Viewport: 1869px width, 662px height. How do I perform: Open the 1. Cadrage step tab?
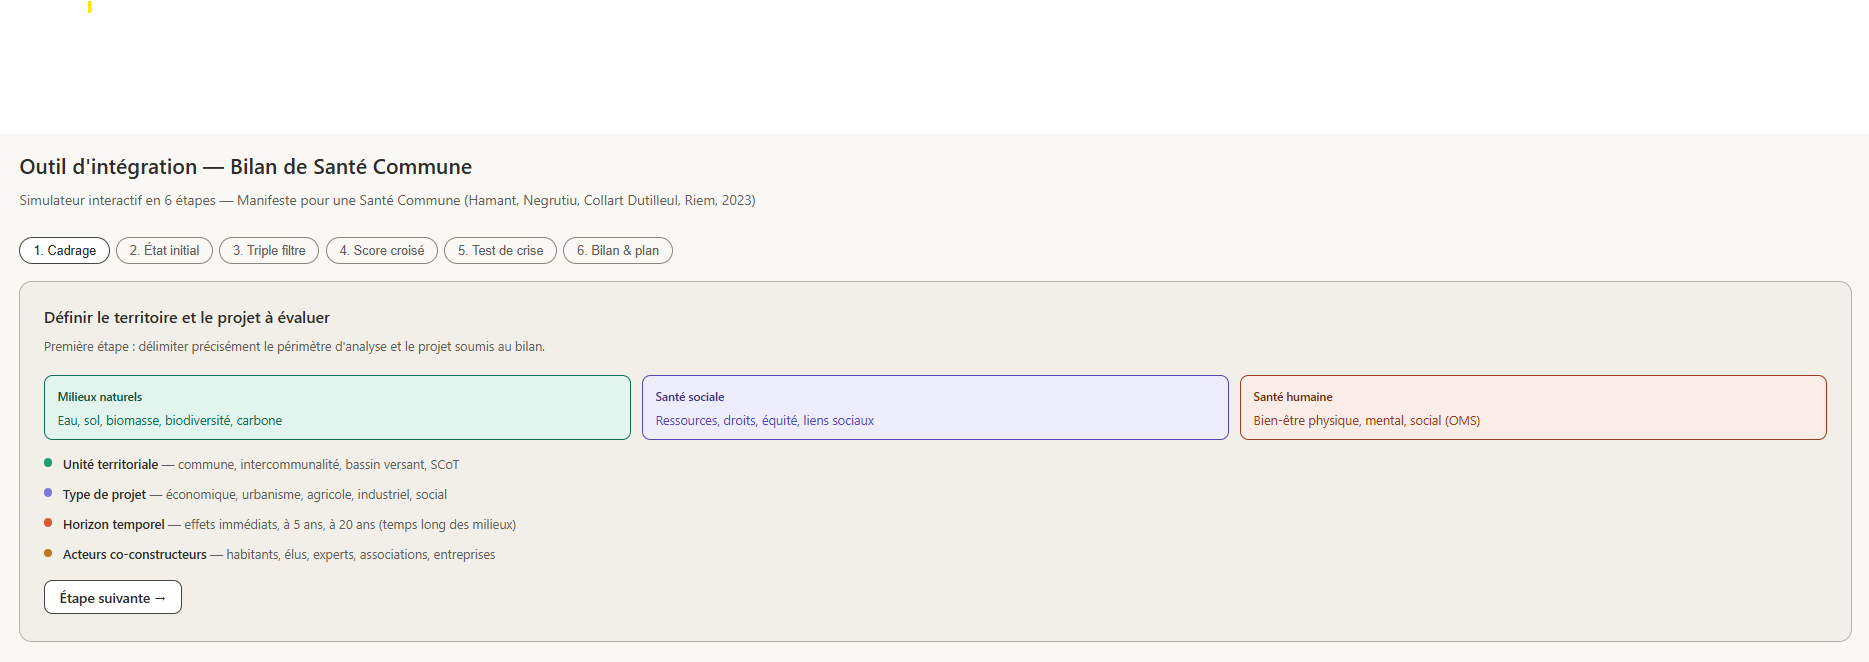click(65, 250)
